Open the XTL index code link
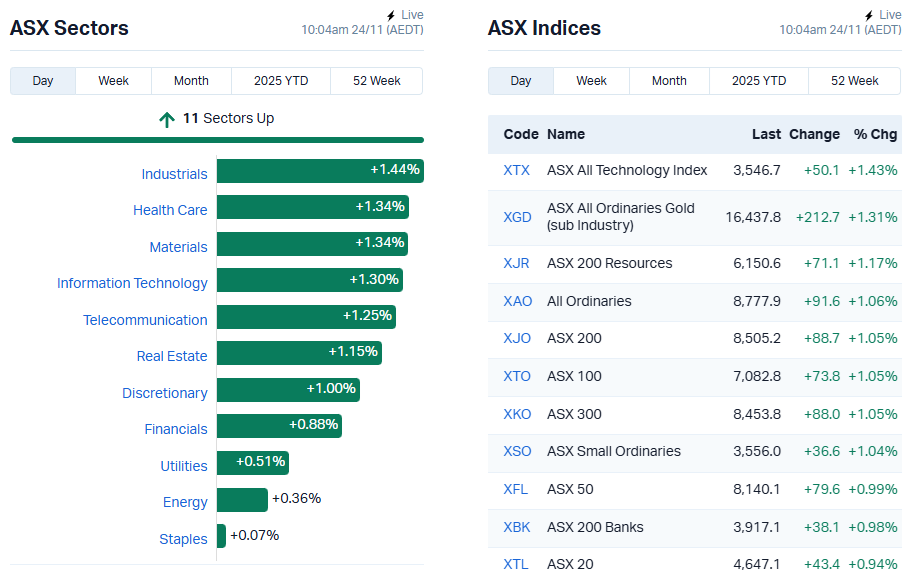The width and height of the screenshot is (911, 581). 516,564
